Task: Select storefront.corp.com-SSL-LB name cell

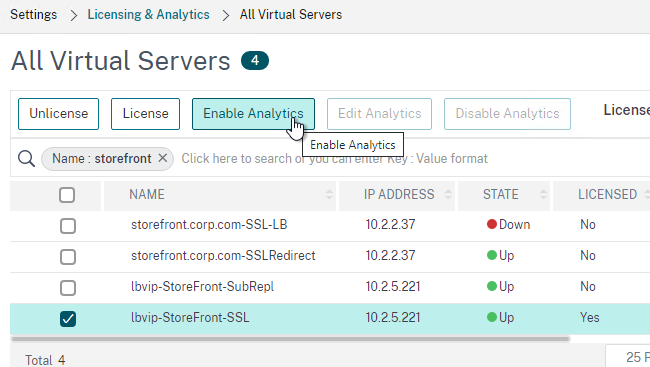Action: tap(209, 224)
